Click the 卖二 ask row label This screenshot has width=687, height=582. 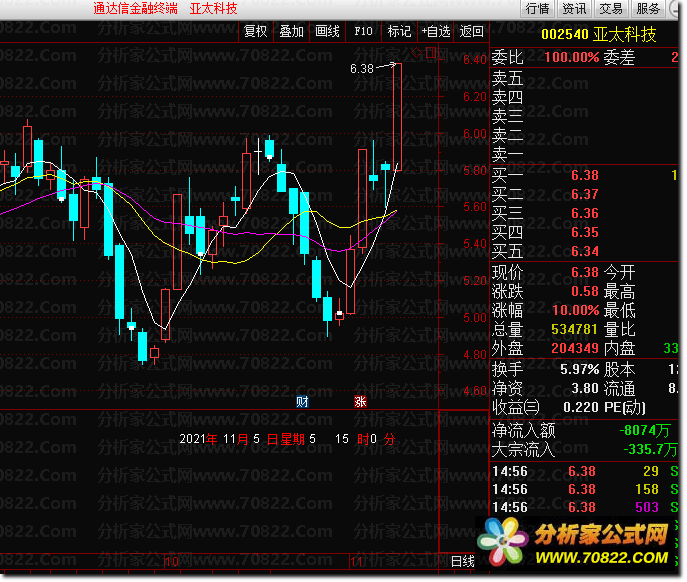tap(508, 135)
